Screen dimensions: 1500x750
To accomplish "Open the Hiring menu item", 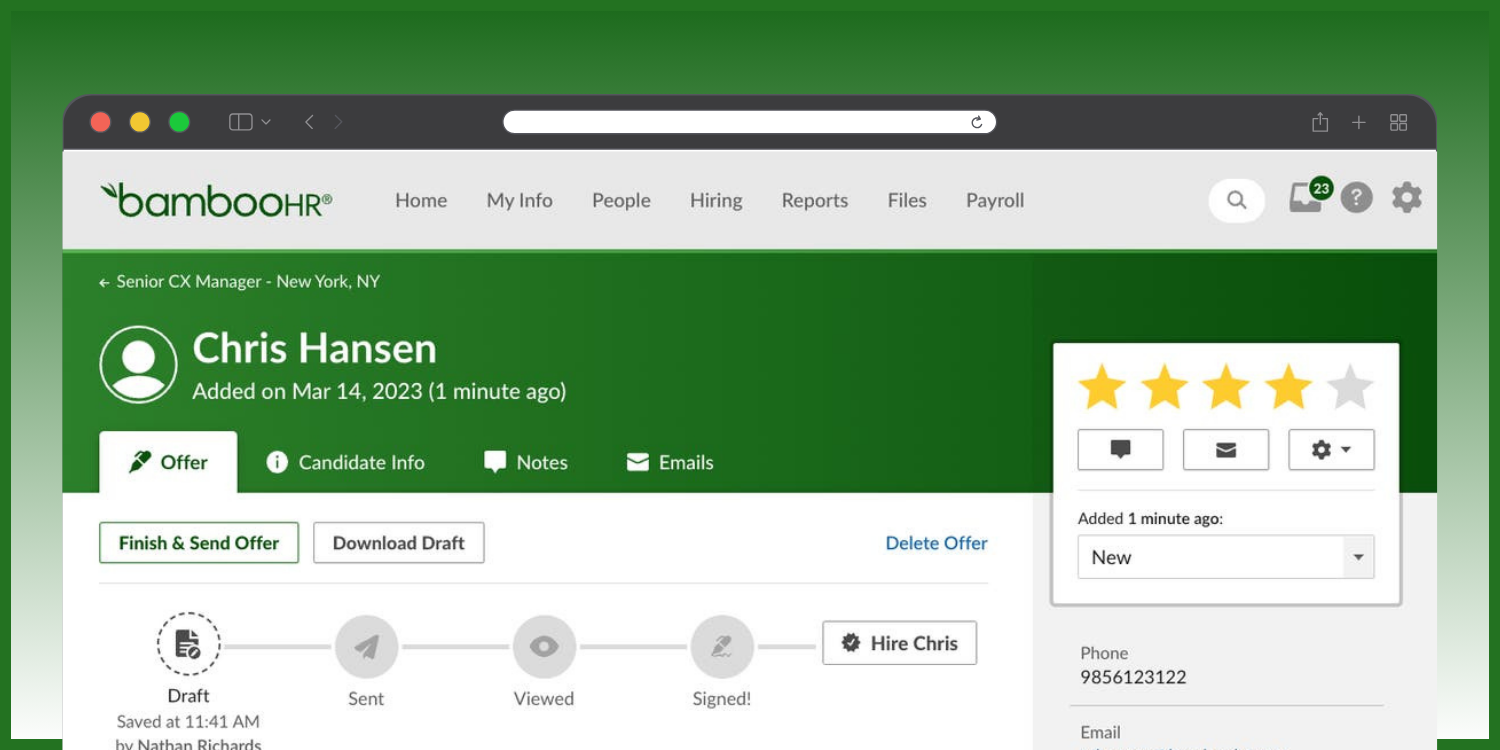I will click(x=716, y=200).
